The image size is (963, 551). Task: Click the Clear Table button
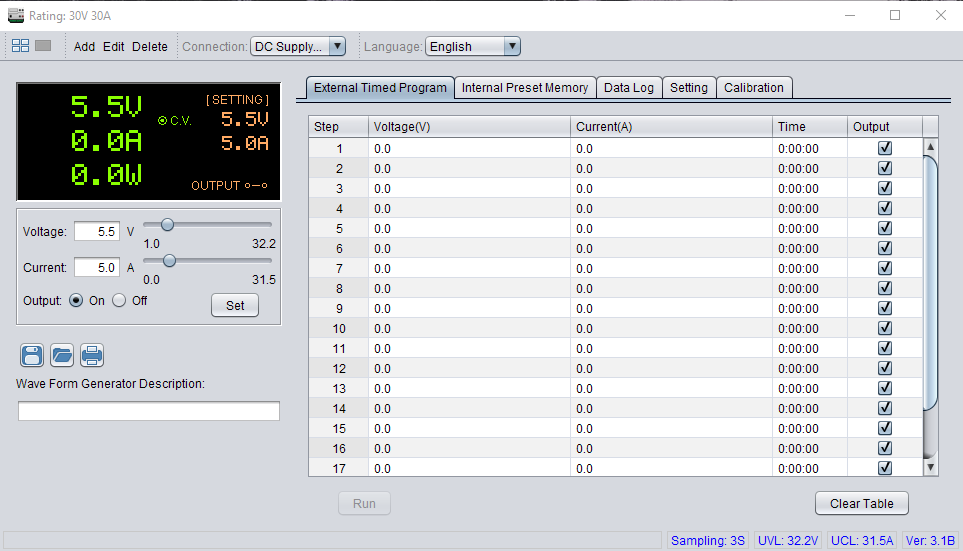862,503
